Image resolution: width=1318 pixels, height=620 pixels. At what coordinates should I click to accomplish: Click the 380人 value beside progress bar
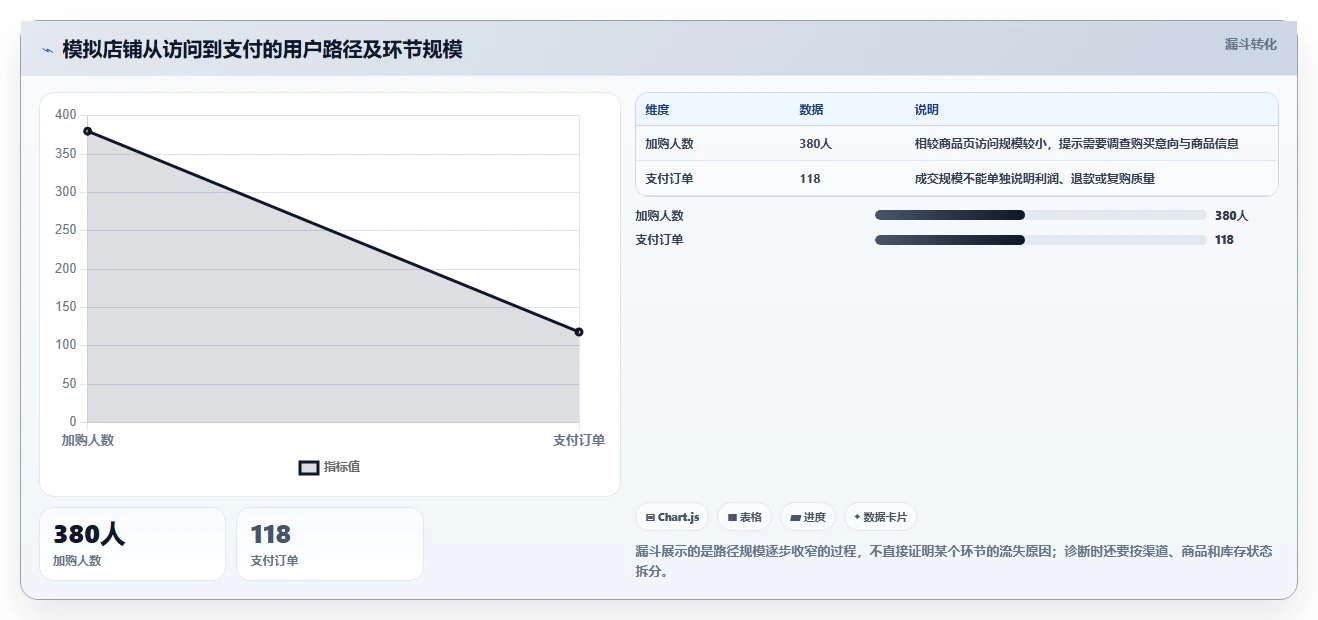[x=1231, y=215]
